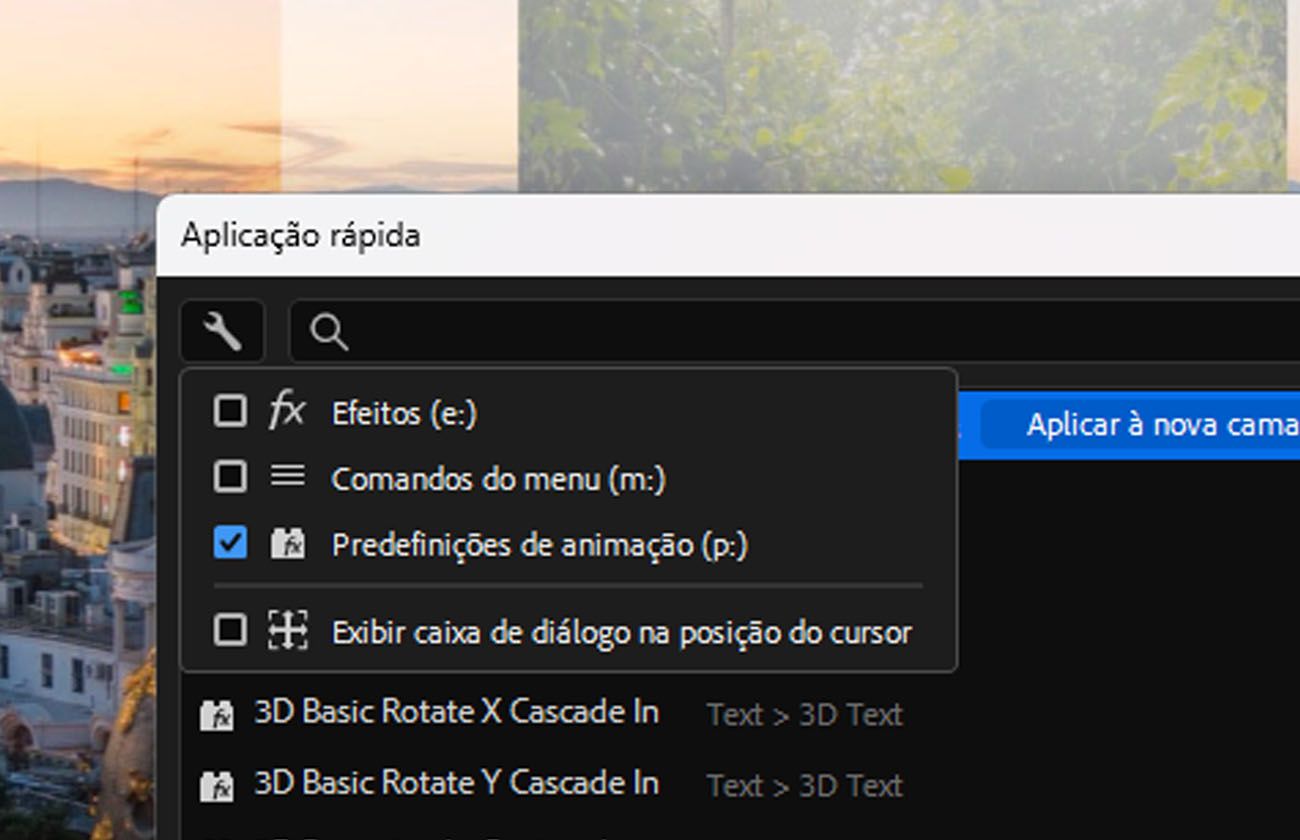This screenshot has height=840, width=1300.
Task: Click the cursor-position icon beside Exibir caixa
Action: point(288,631)
